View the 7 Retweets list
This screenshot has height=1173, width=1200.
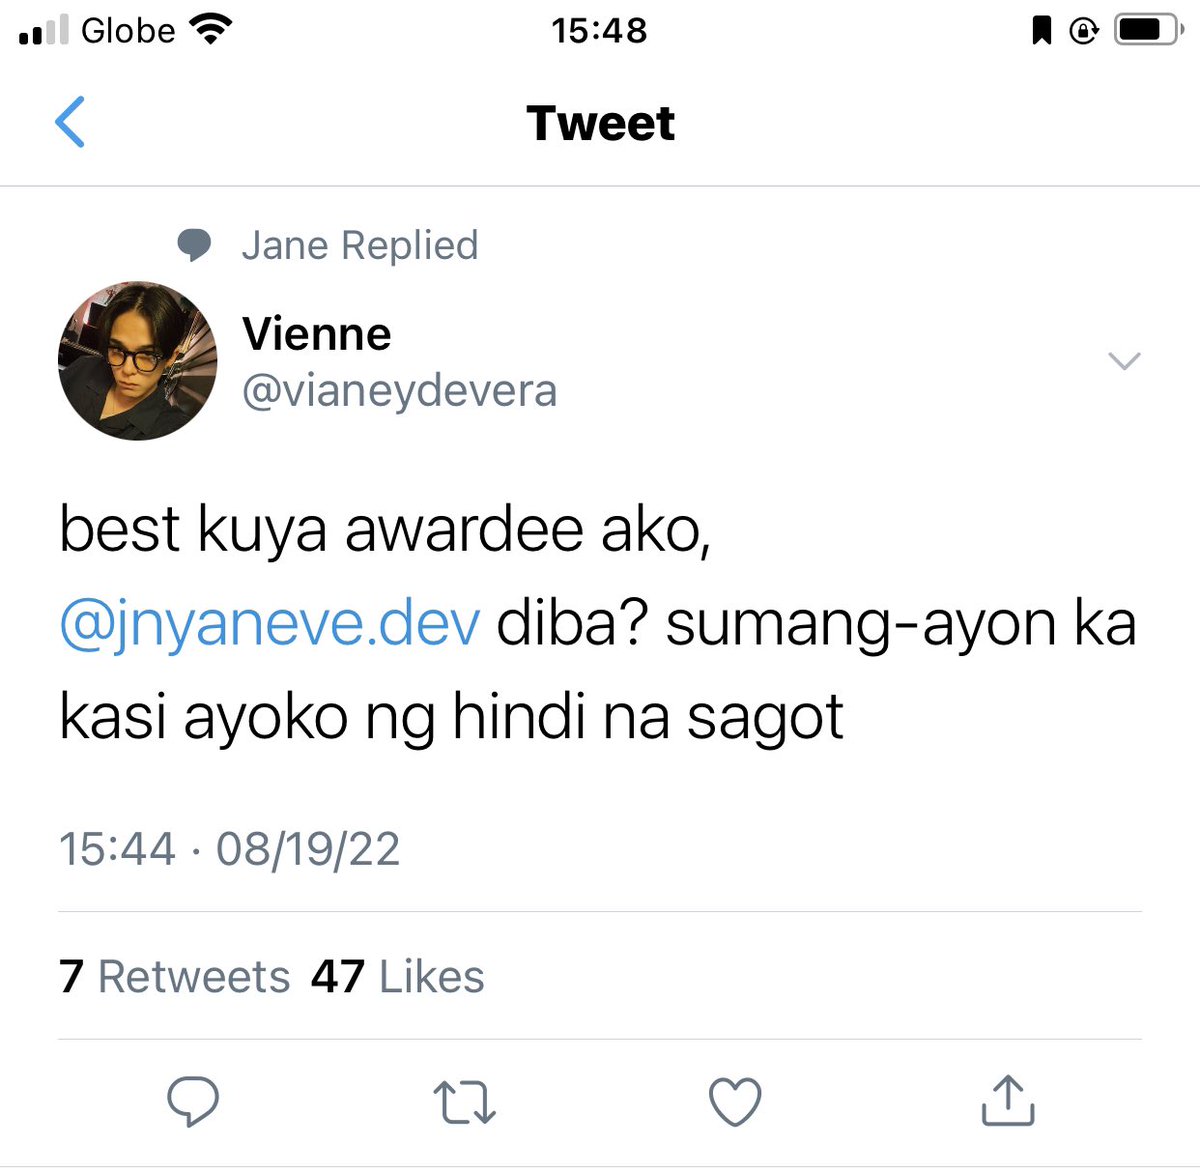(x=174, y=976)
